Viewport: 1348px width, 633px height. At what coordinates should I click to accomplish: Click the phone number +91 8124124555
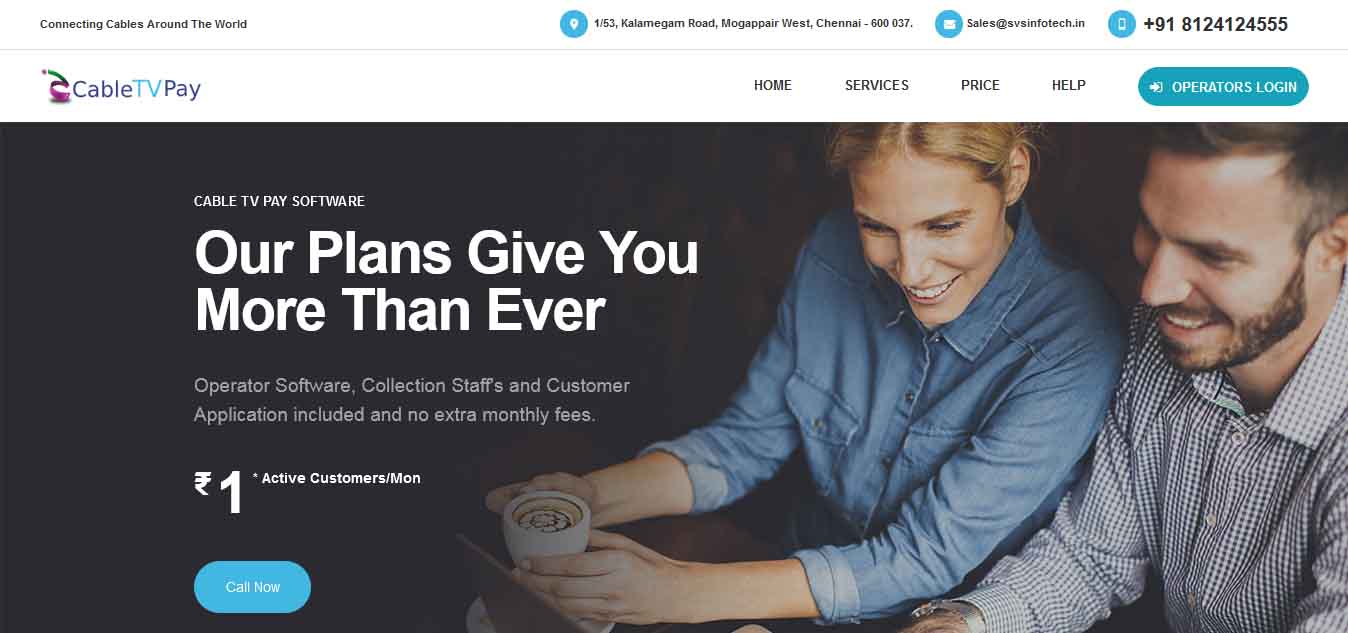[x=1215, y=24]
